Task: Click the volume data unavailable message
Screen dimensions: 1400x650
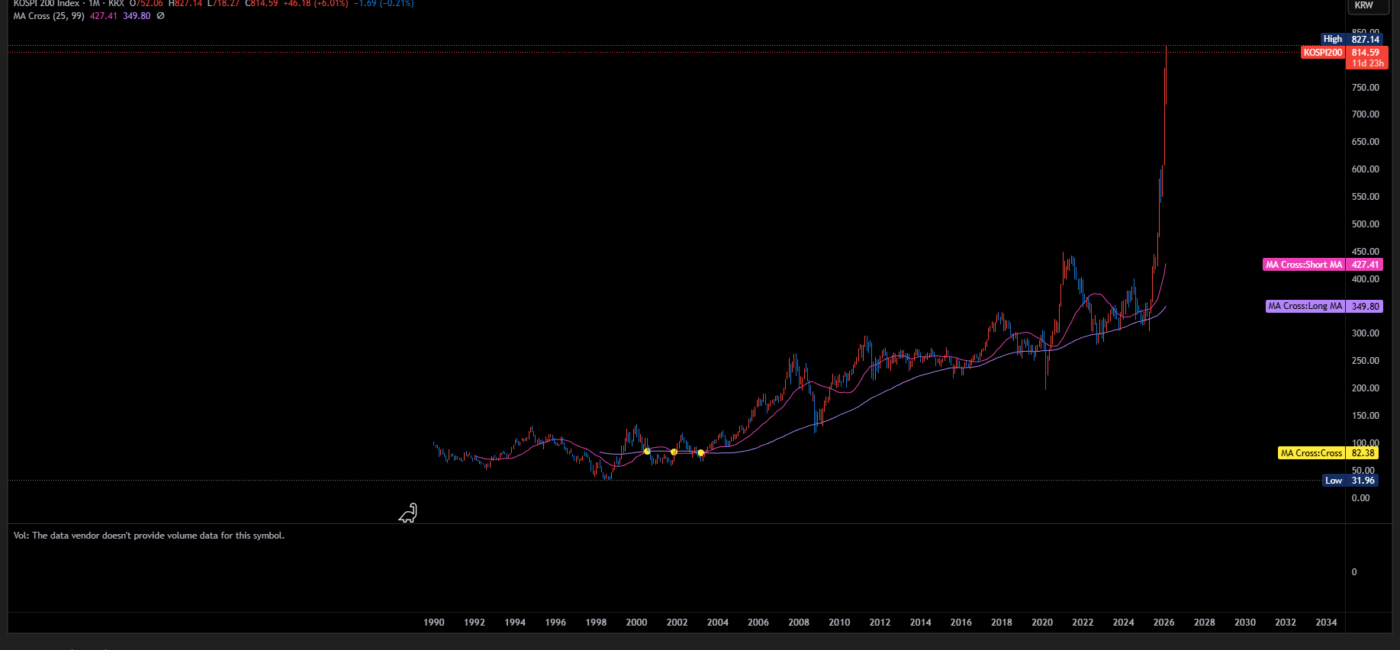Action: 149,536
